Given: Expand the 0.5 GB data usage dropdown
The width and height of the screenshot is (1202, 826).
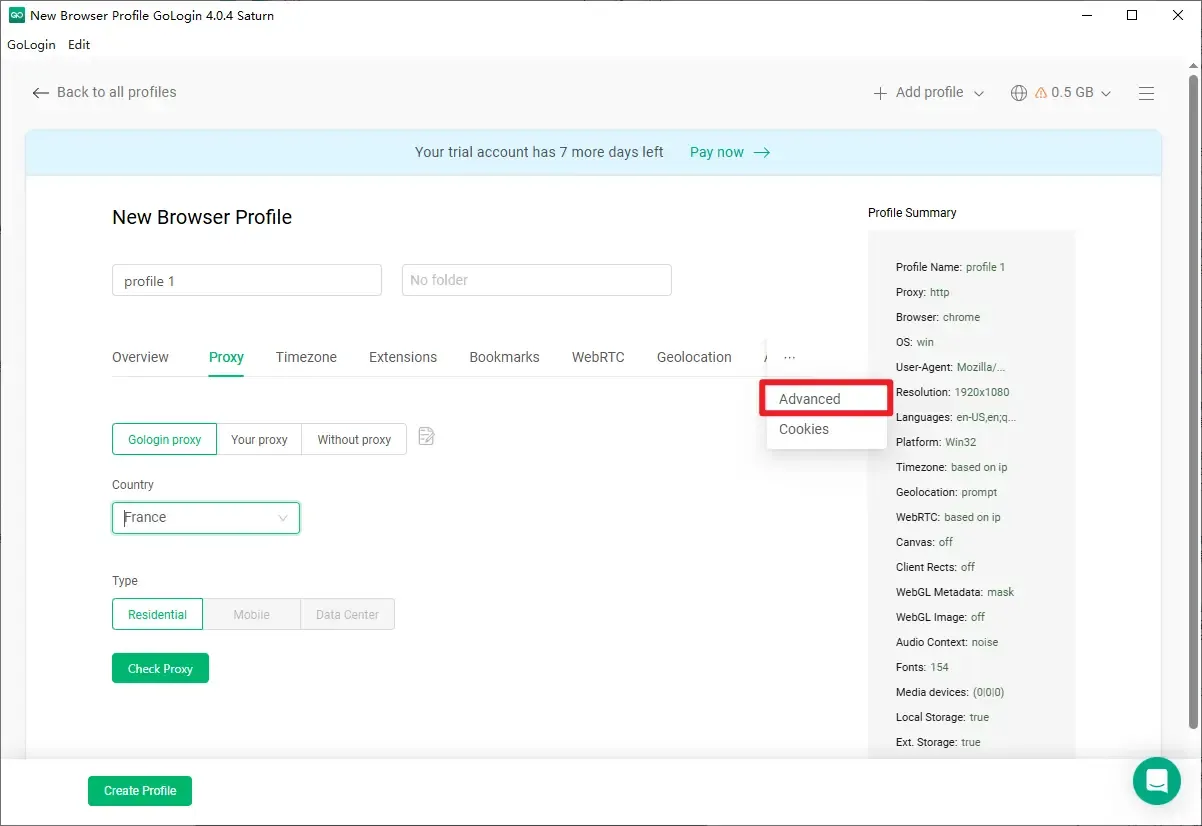Looking at the screenshot, I should pyautogui.click(x=1106, y=92).
